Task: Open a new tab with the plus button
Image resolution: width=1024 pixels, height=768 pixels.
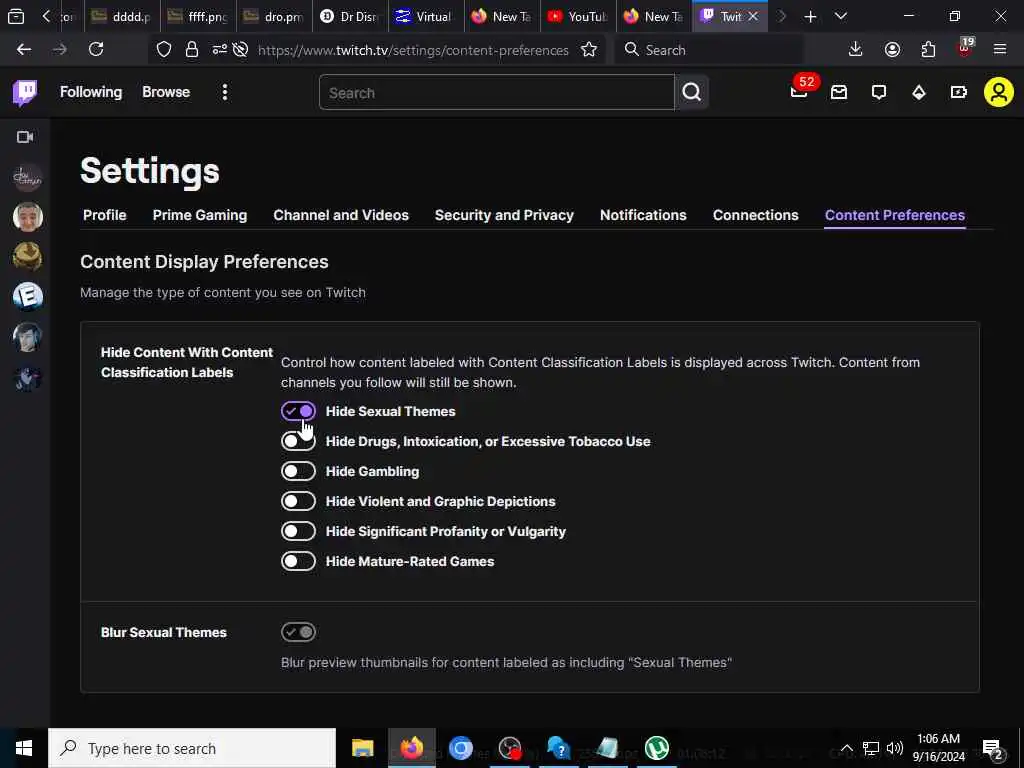Action: point(810,16)
